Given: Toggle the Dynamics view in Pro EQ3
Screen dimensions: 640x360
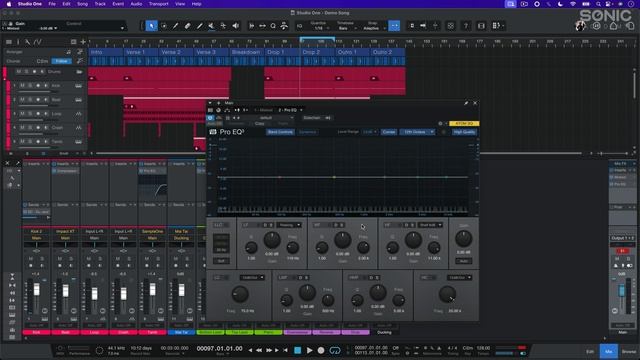Looking at the screenshot, I should click(307, 132).
